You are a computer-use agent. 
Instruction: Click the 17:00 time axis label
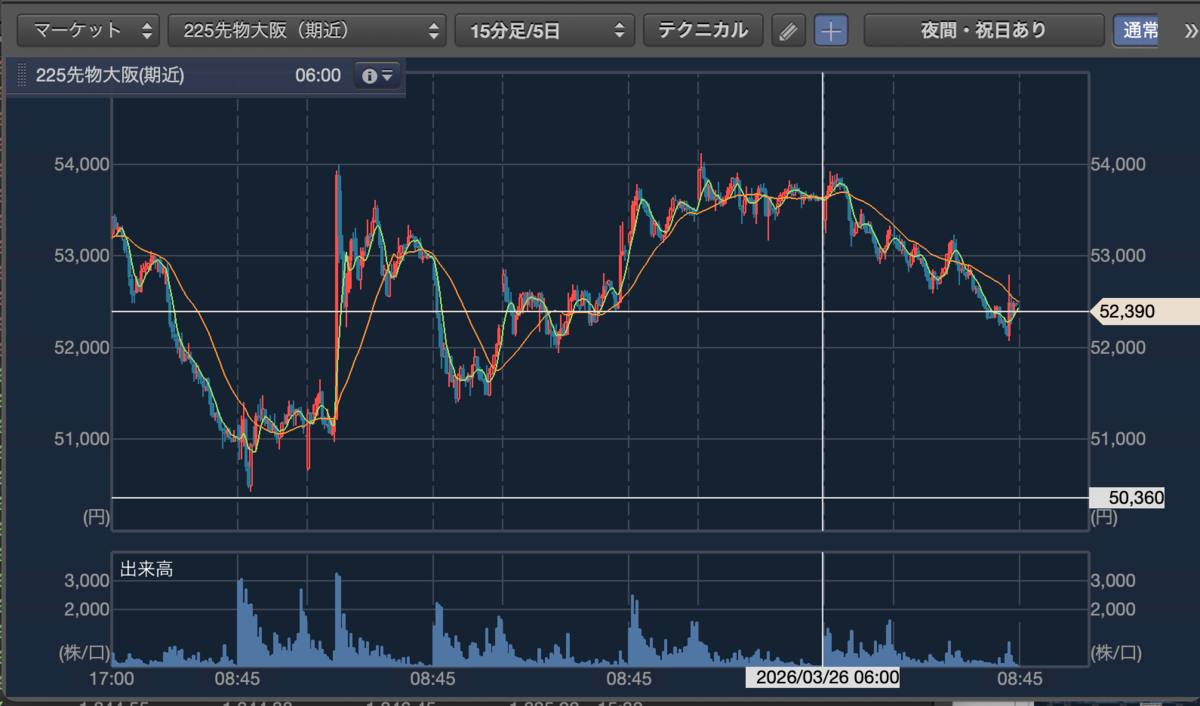pyautogui.click(x=111, y=678)
